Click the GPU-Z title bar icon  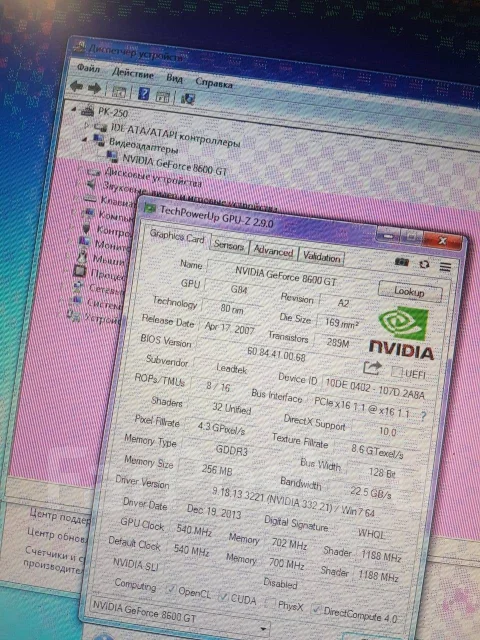click(x=150, y=208)
